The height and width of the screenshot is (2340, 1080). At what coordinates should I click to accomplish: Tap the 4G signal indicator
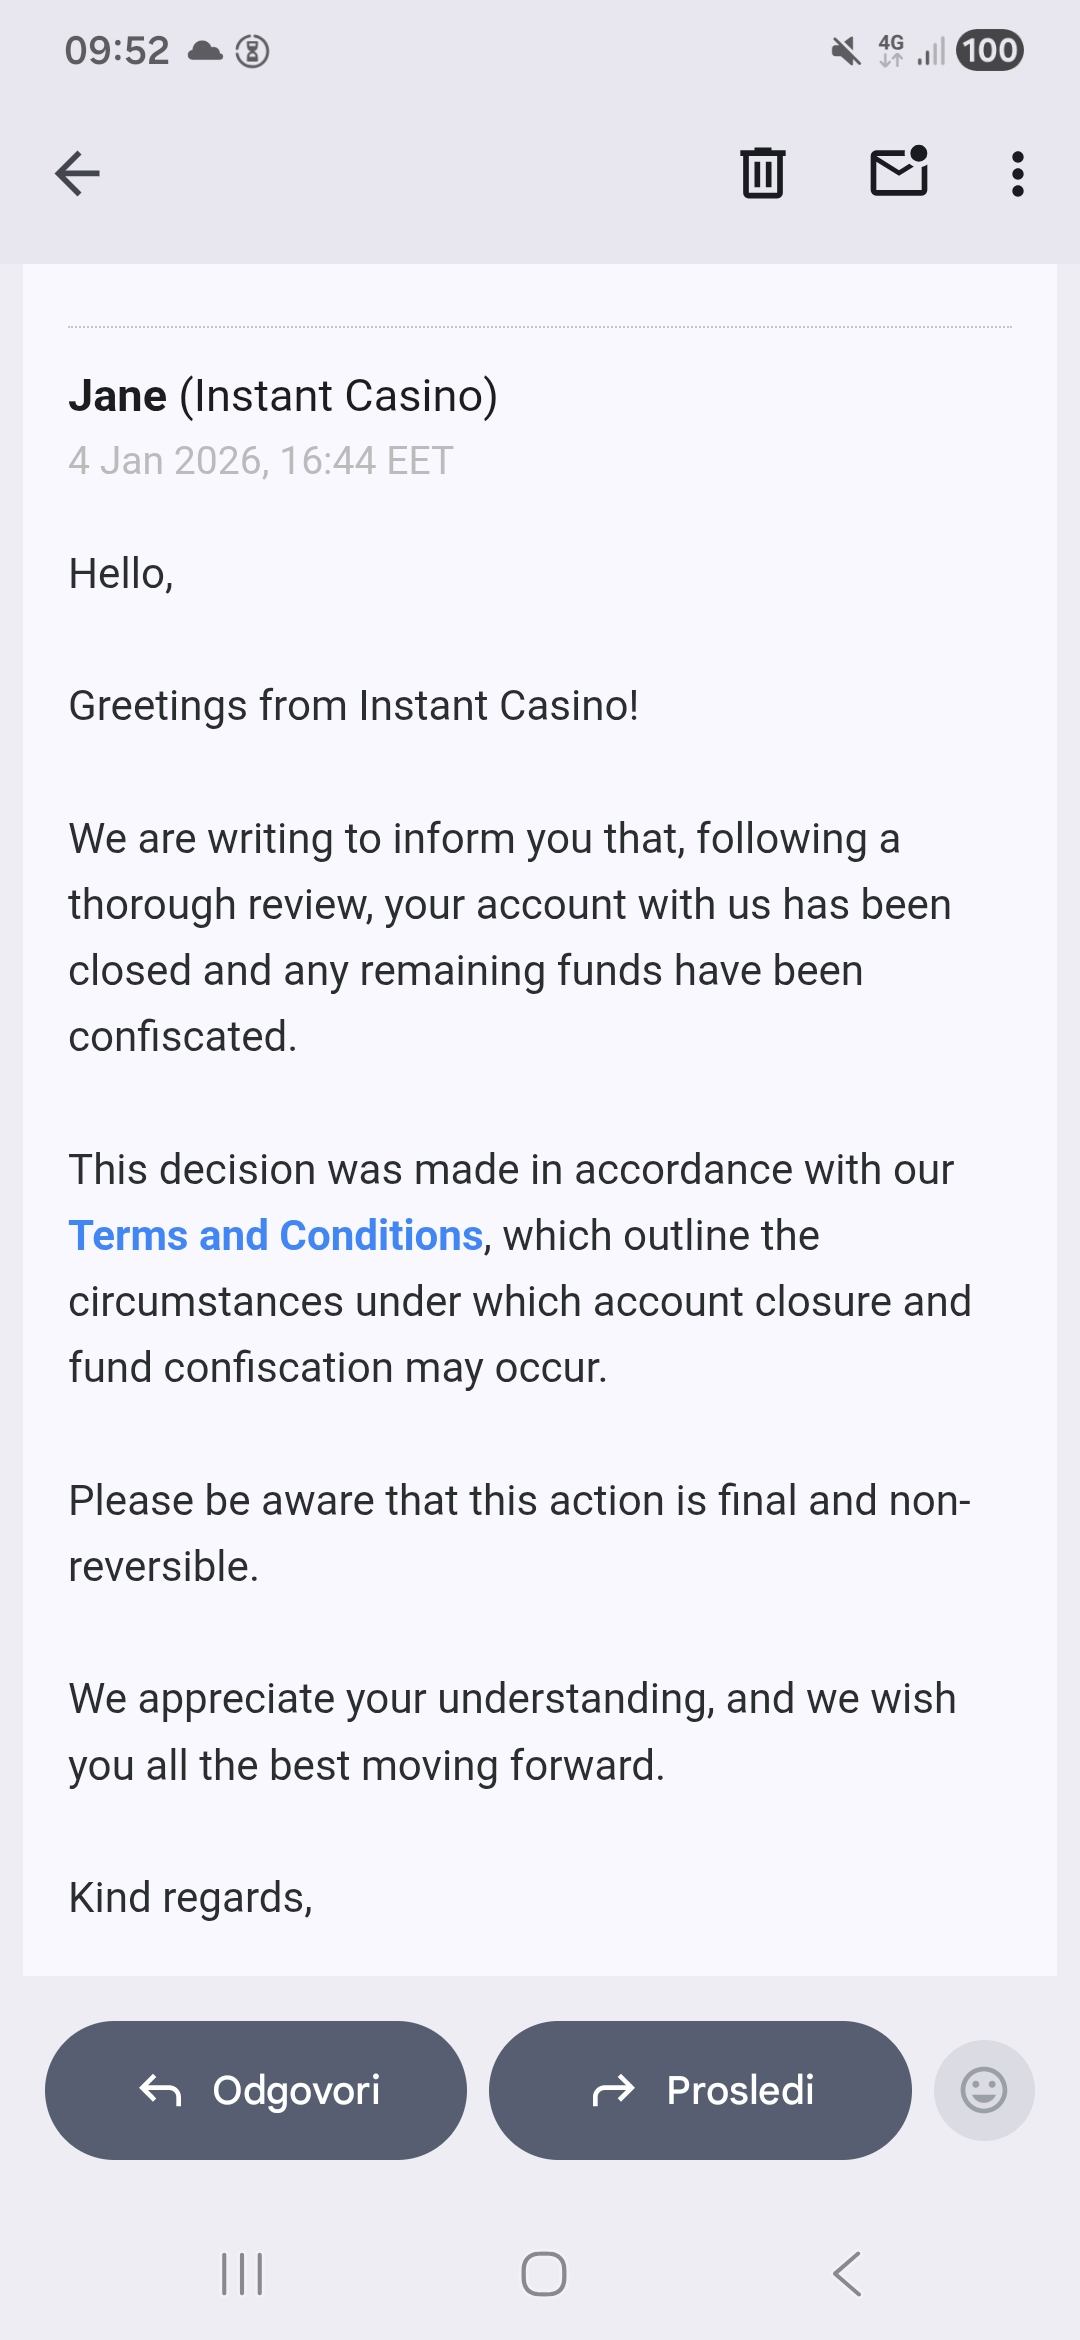click(x=891, y=50)
